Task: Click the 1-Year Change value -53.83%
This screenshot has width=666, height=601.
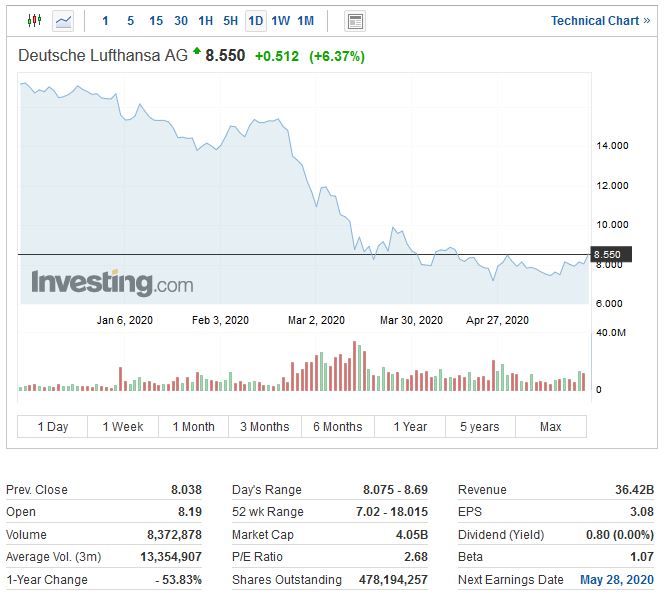Action: 178,579
